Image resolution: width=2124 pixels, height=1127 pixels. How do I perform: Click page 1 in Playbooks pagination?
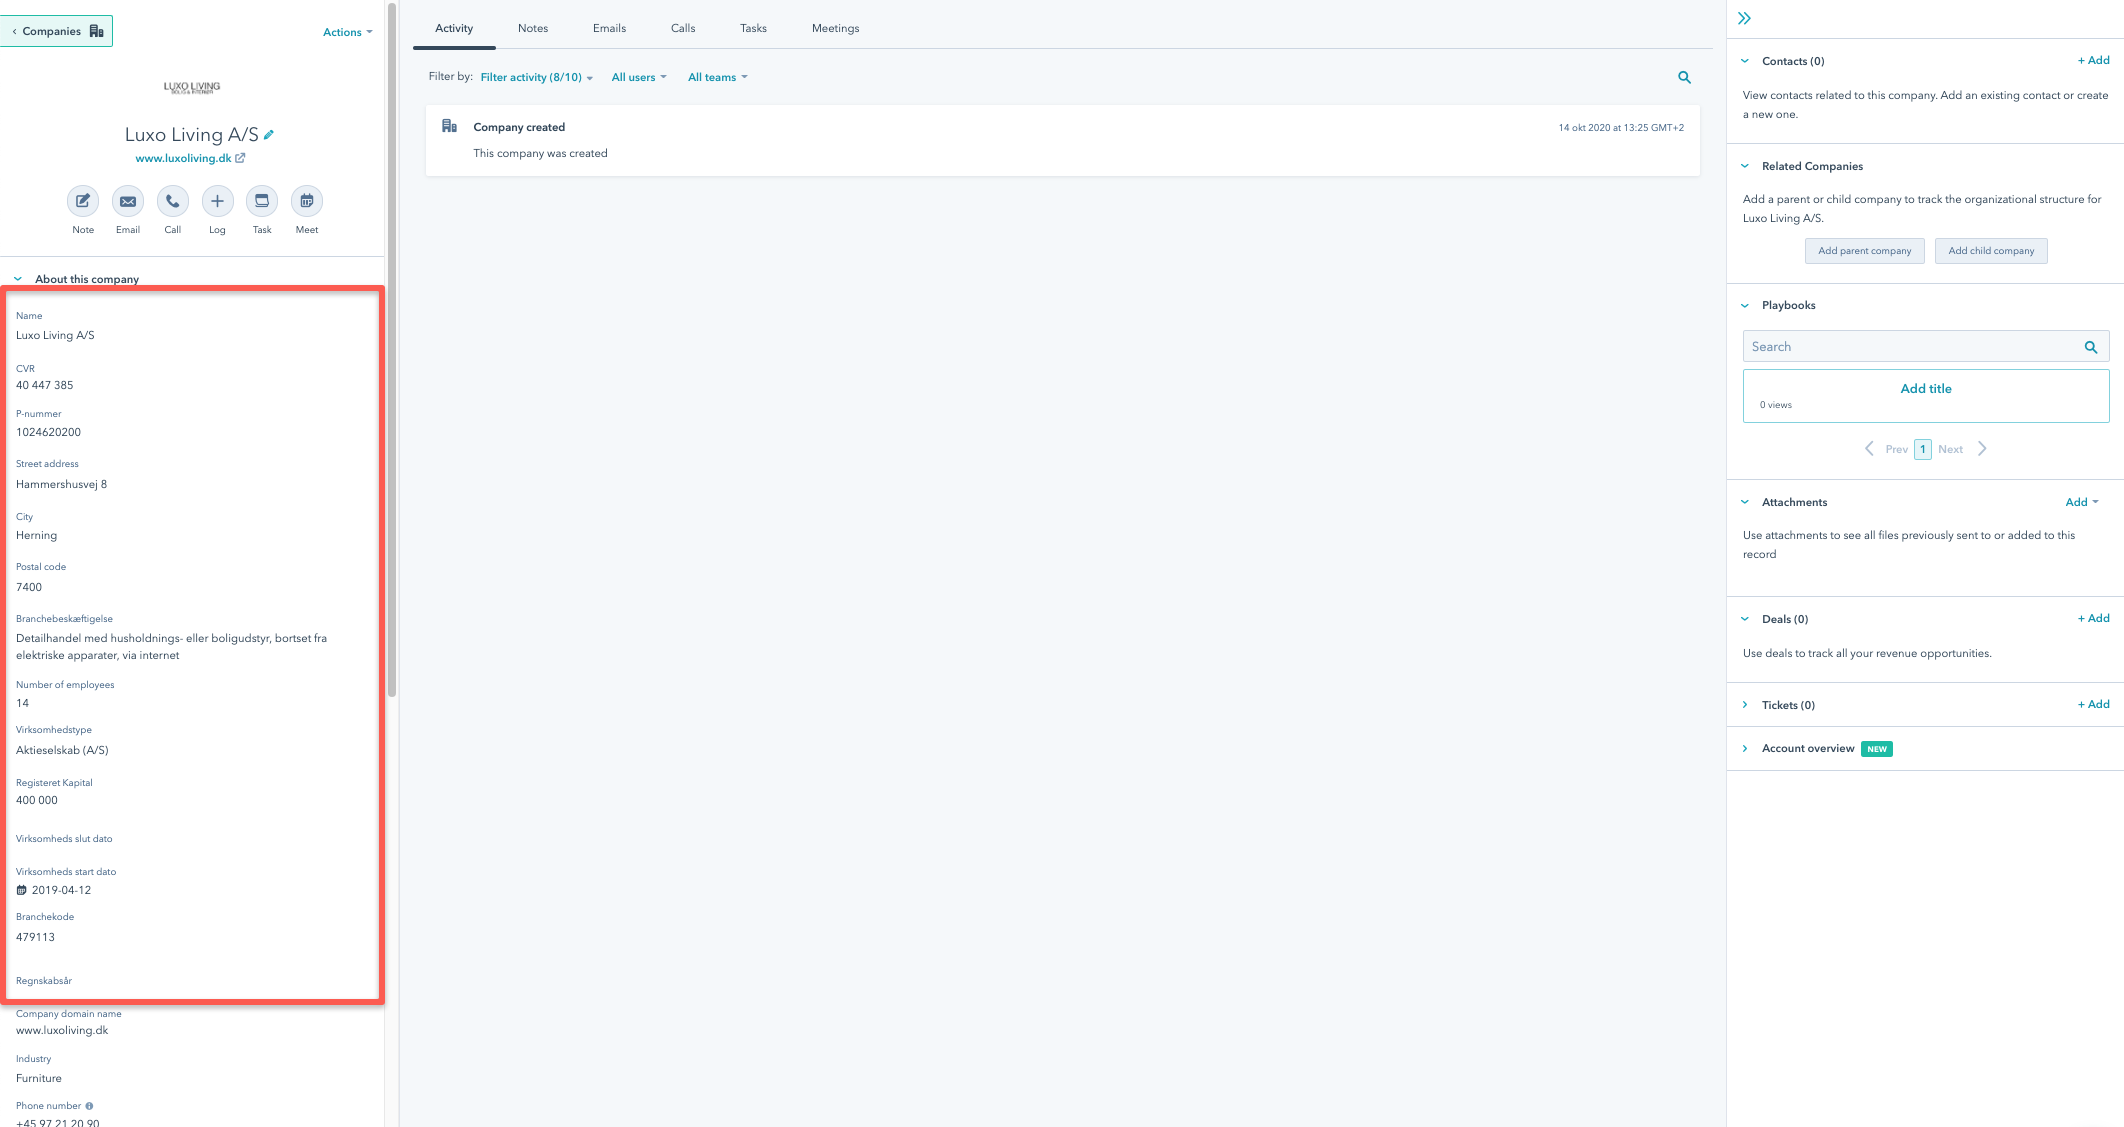(x=1922, y=449)
